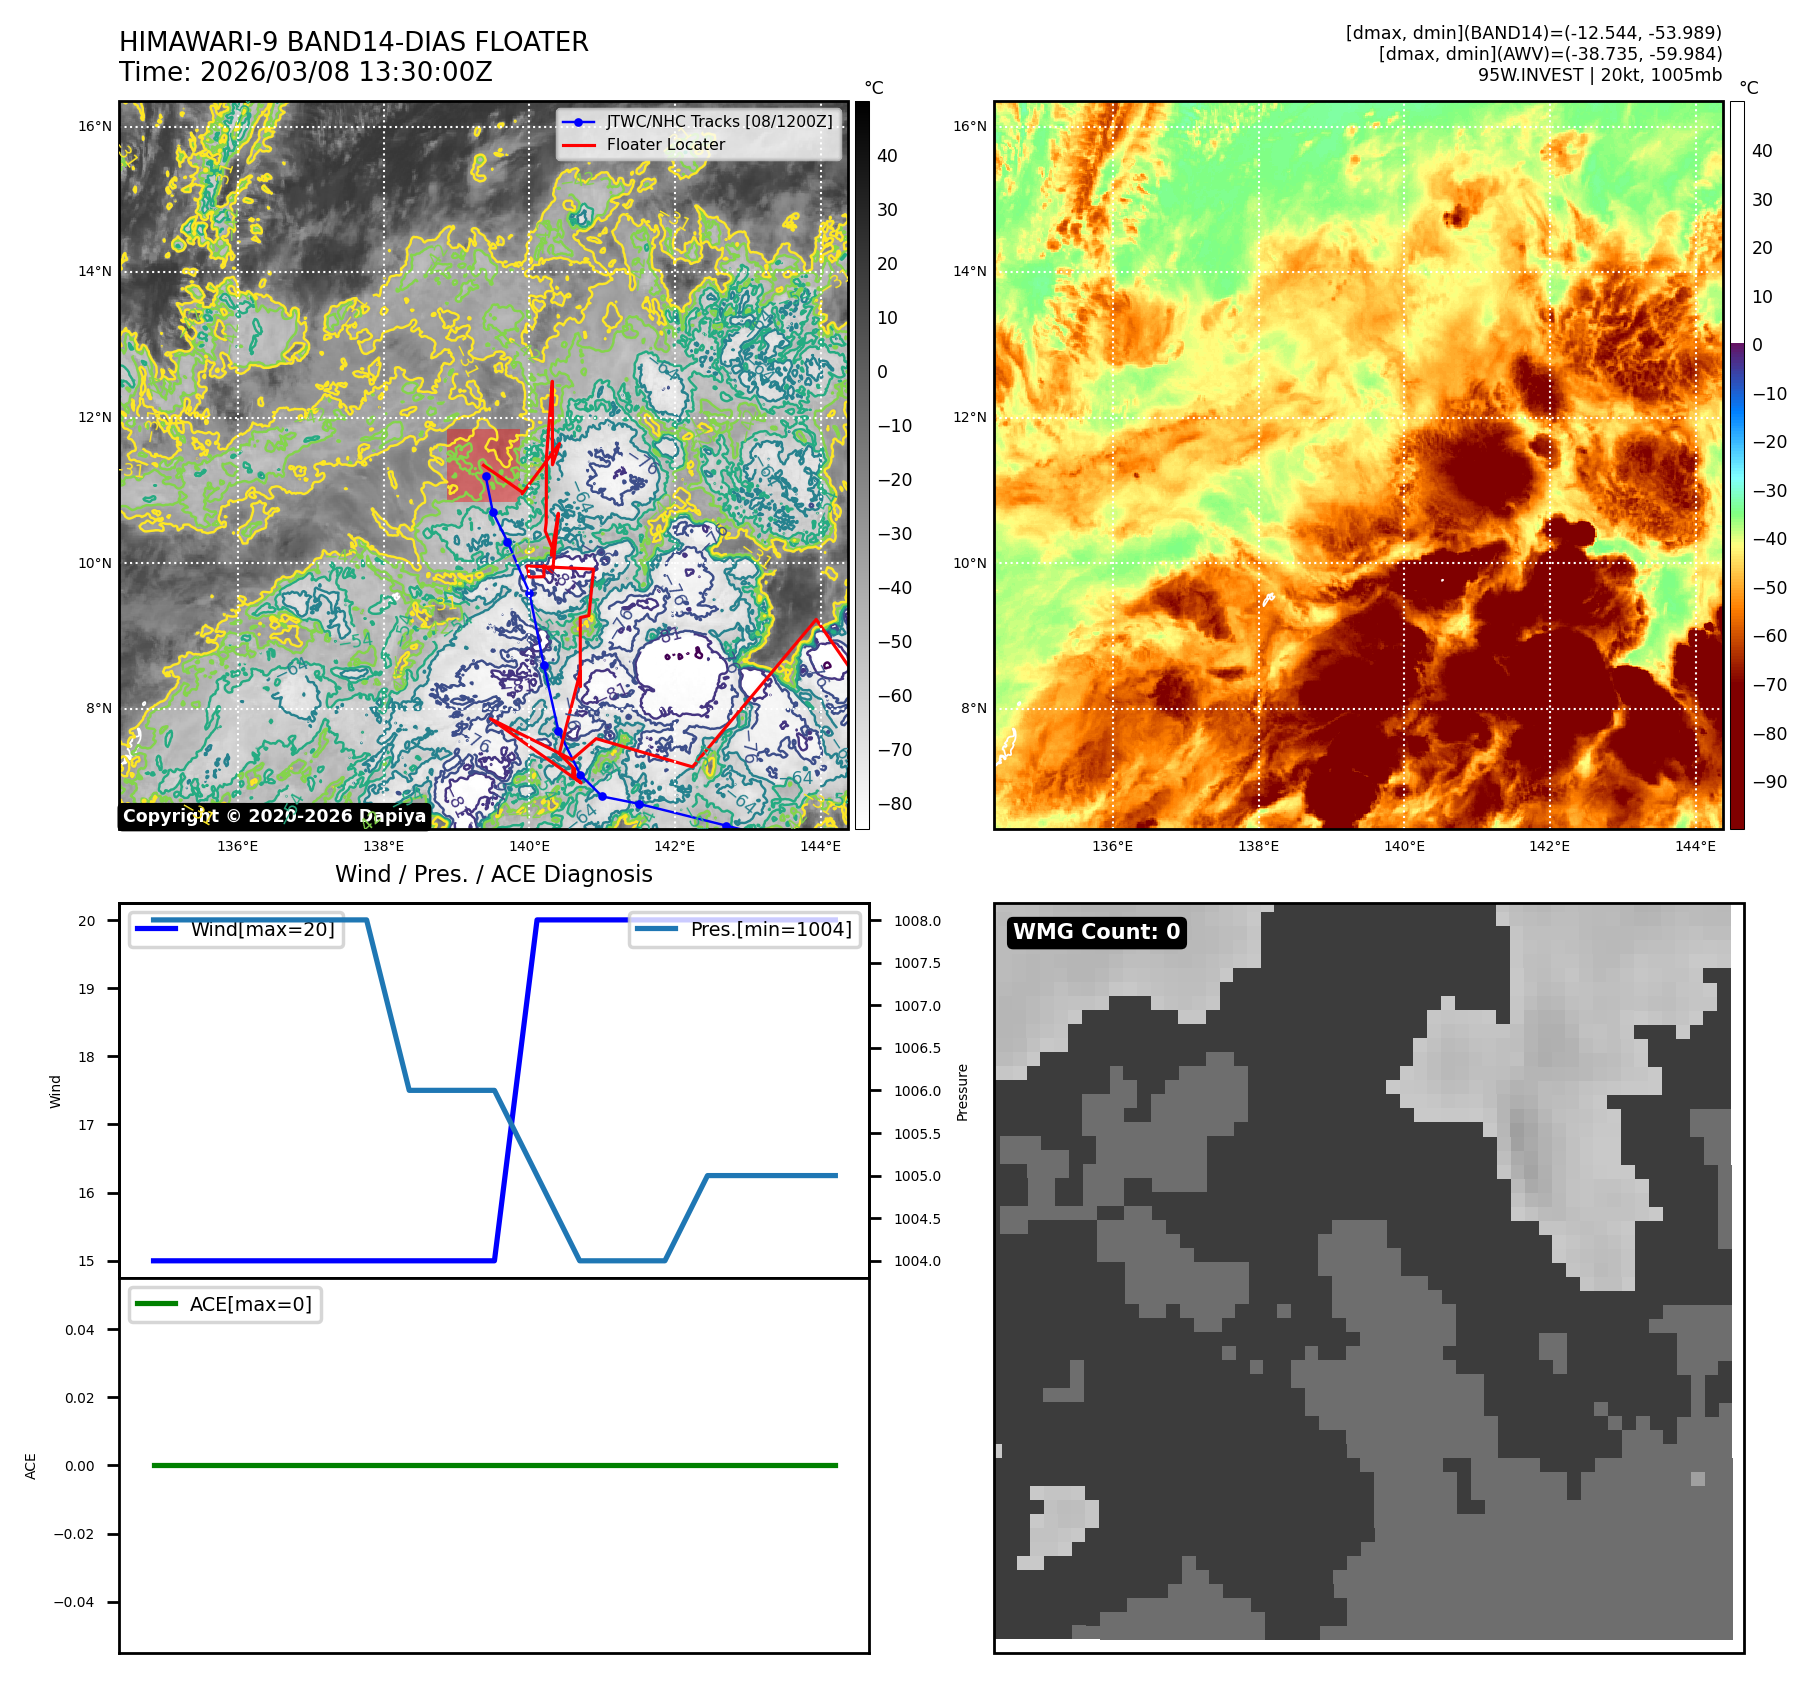The width and height of the screenshot is (1813, 1690).
Task: Click the blue JTWC/NHC Tracks legend marker
Action: [x=578, y=122]
